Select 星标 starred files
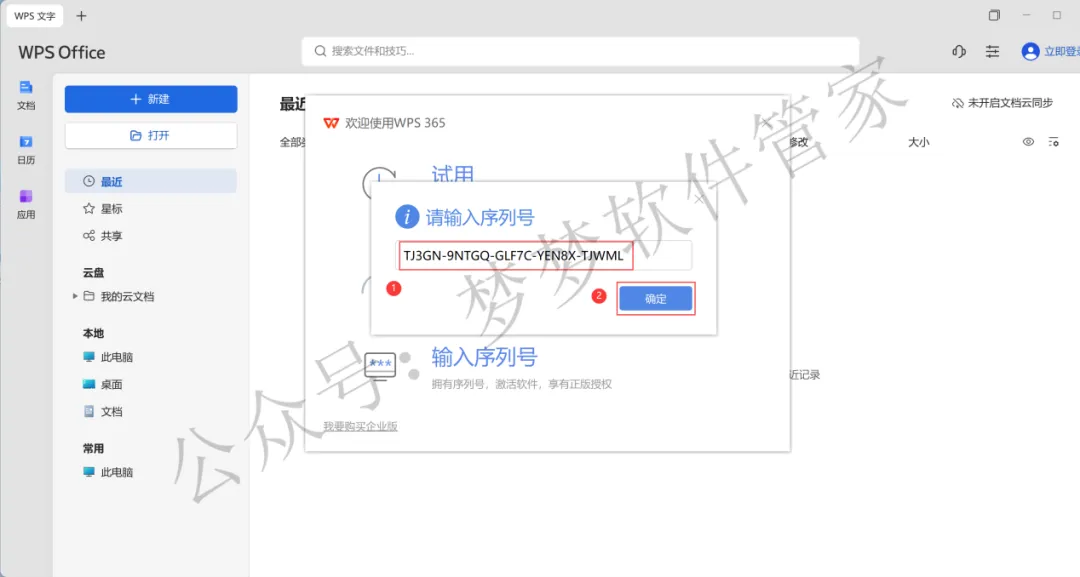Image resolution: width=1080 pixels, height=577 pixels. click(103, 209)
